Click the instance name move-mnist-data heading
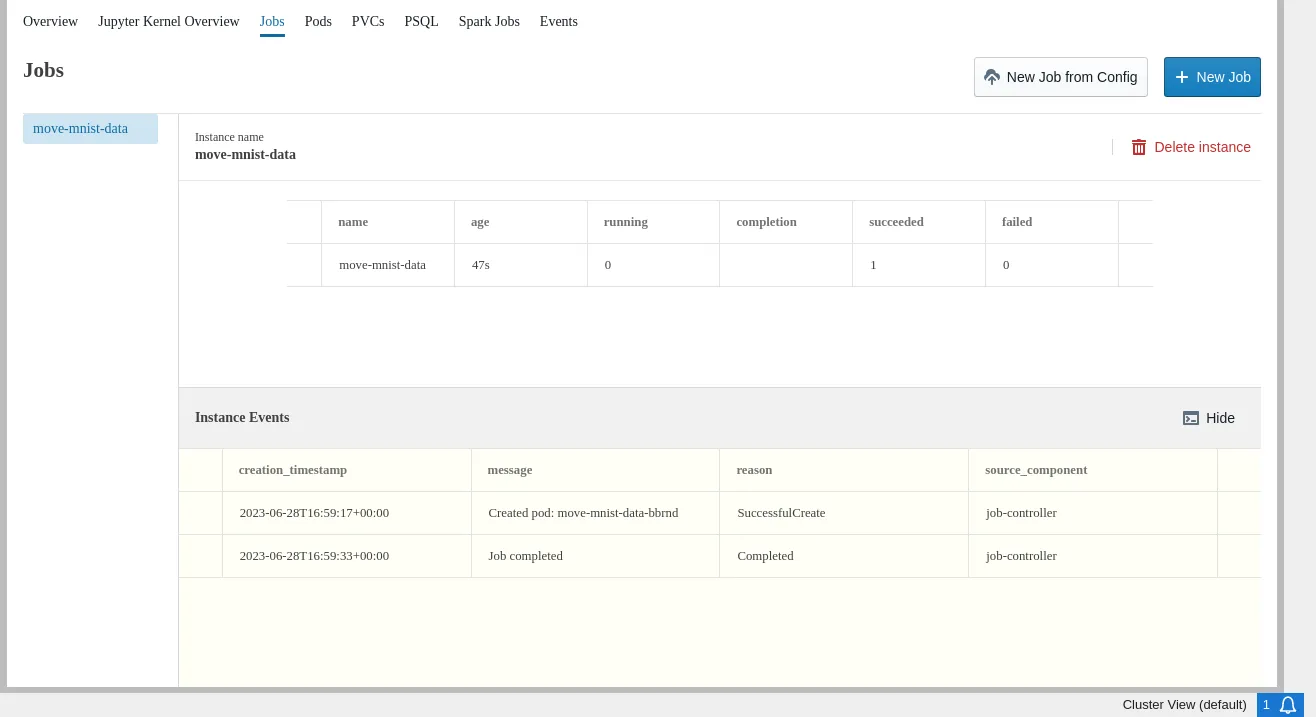1316x717 pixels. pyautogui.click(x=245, y=155)
